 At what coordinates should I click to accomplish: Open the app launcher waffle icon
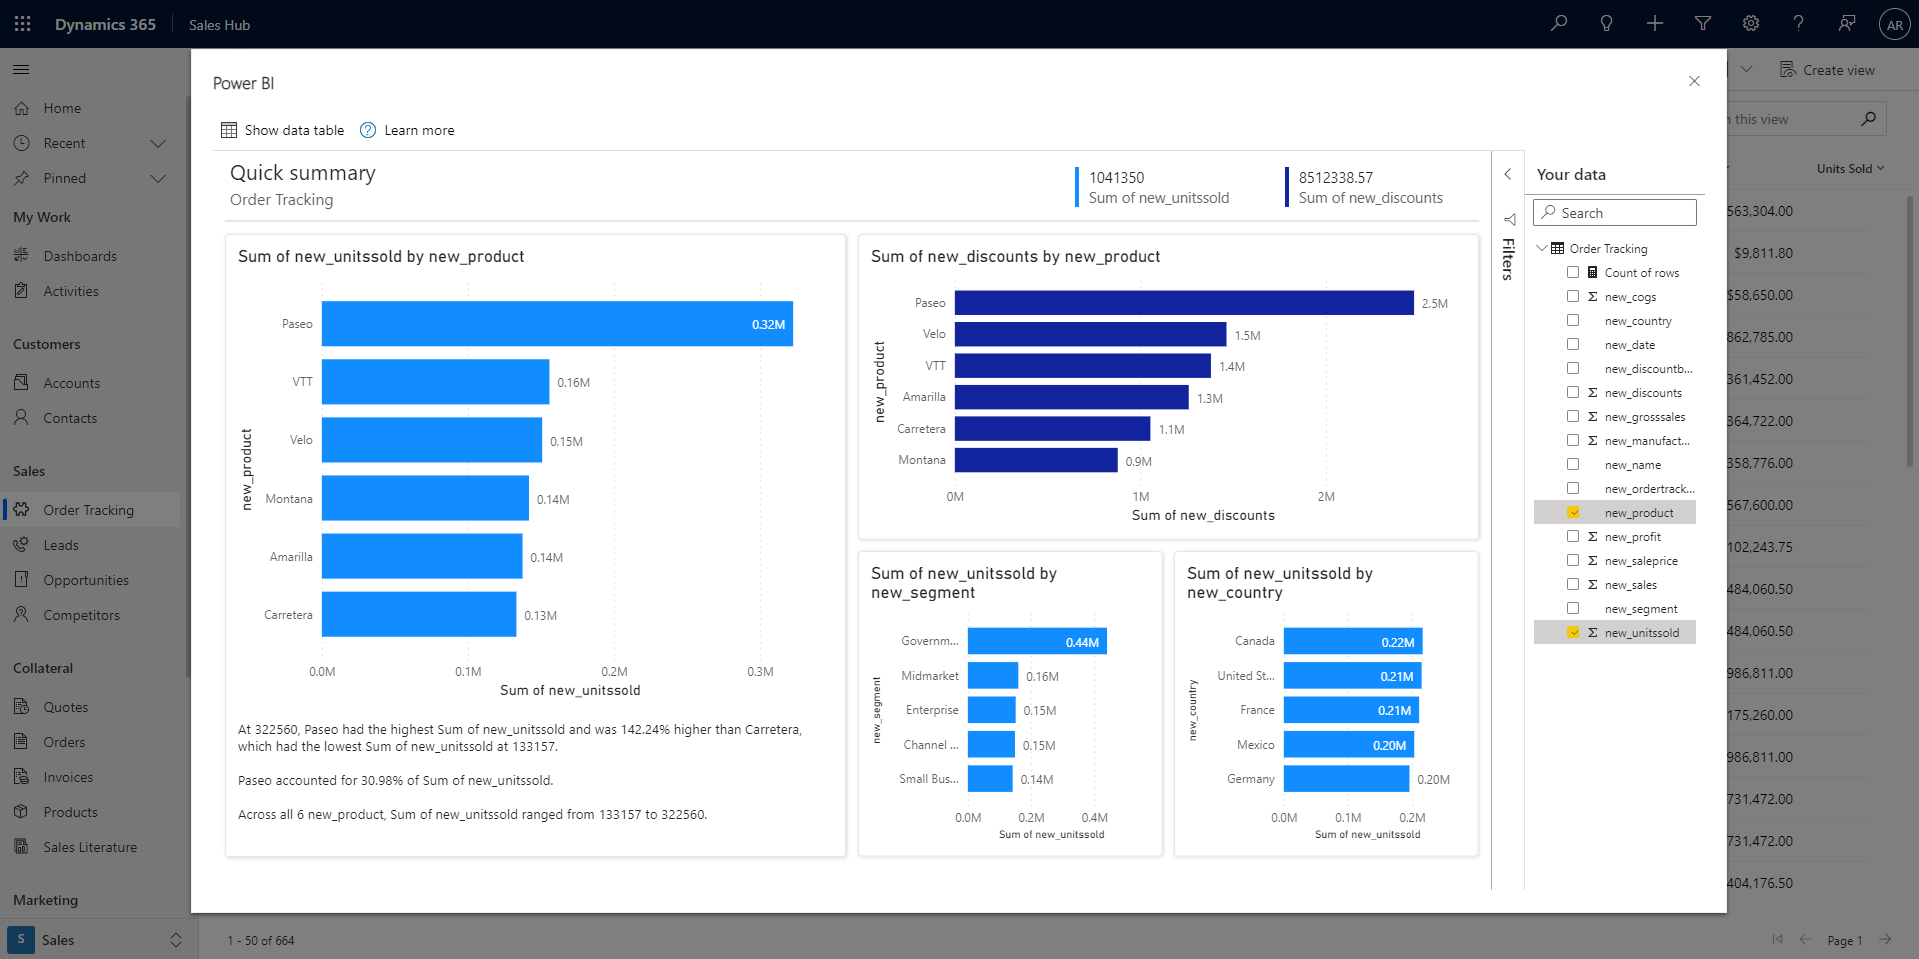coord(22,23)
